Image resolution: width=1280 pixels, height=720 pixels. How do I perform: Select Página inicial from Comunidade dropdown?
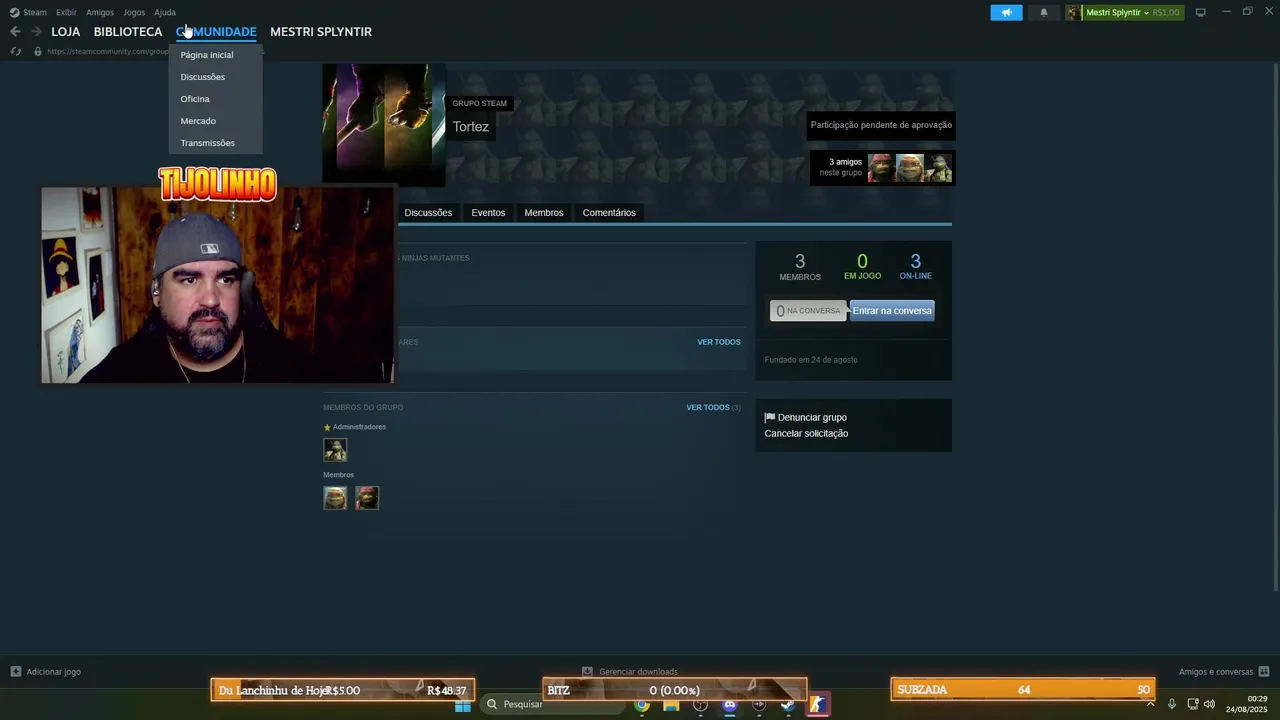(207, 55)
